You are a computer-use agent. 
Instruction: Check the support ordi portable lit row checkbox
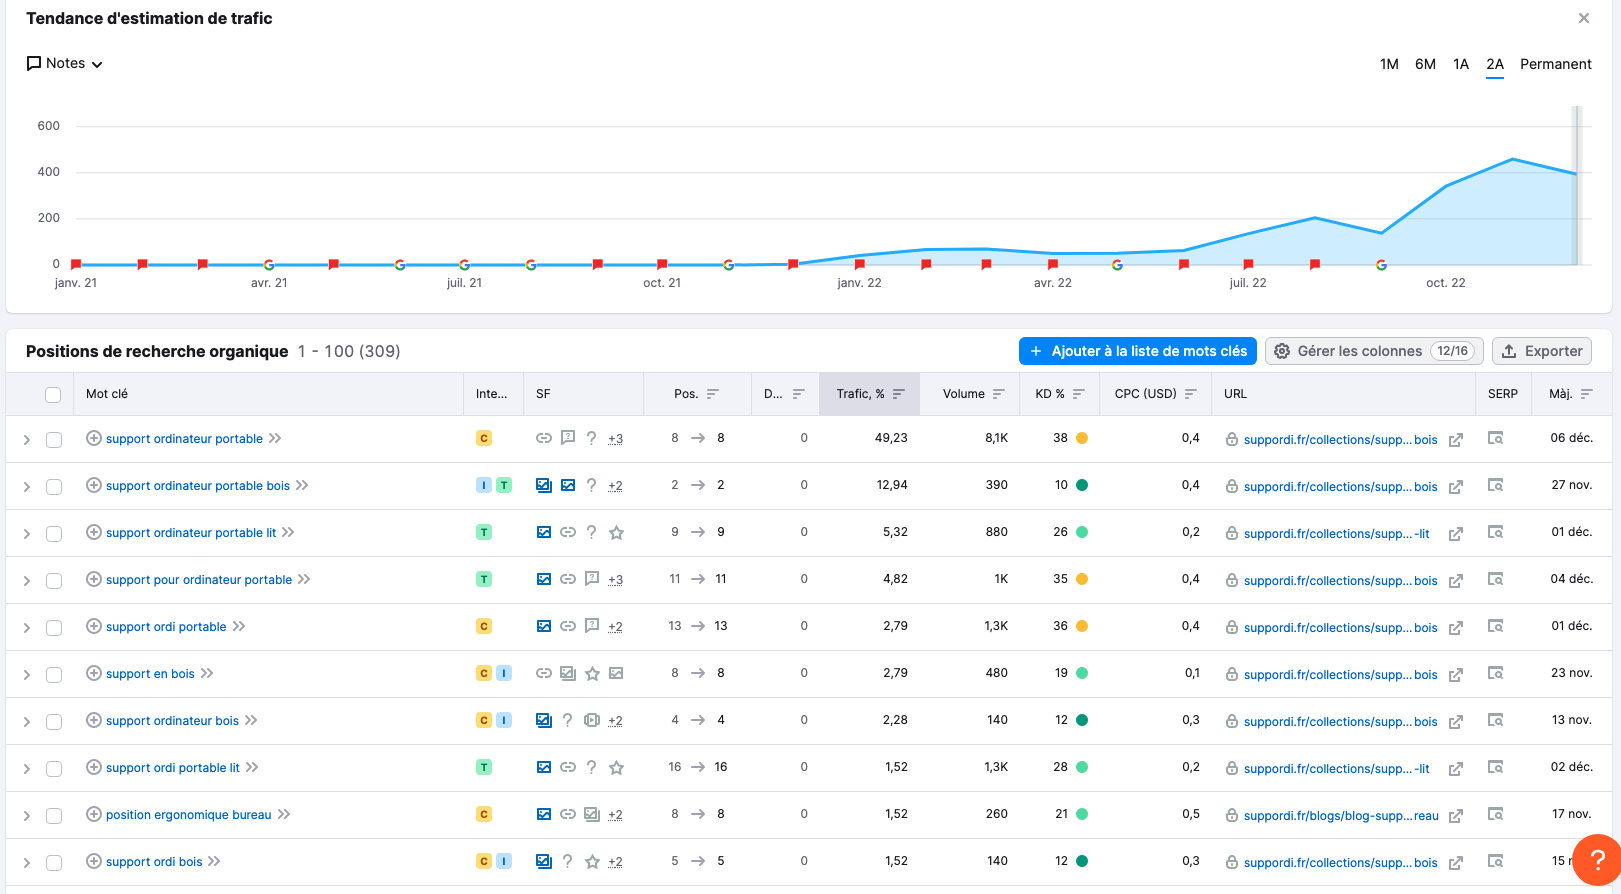[x=54, y=769]
